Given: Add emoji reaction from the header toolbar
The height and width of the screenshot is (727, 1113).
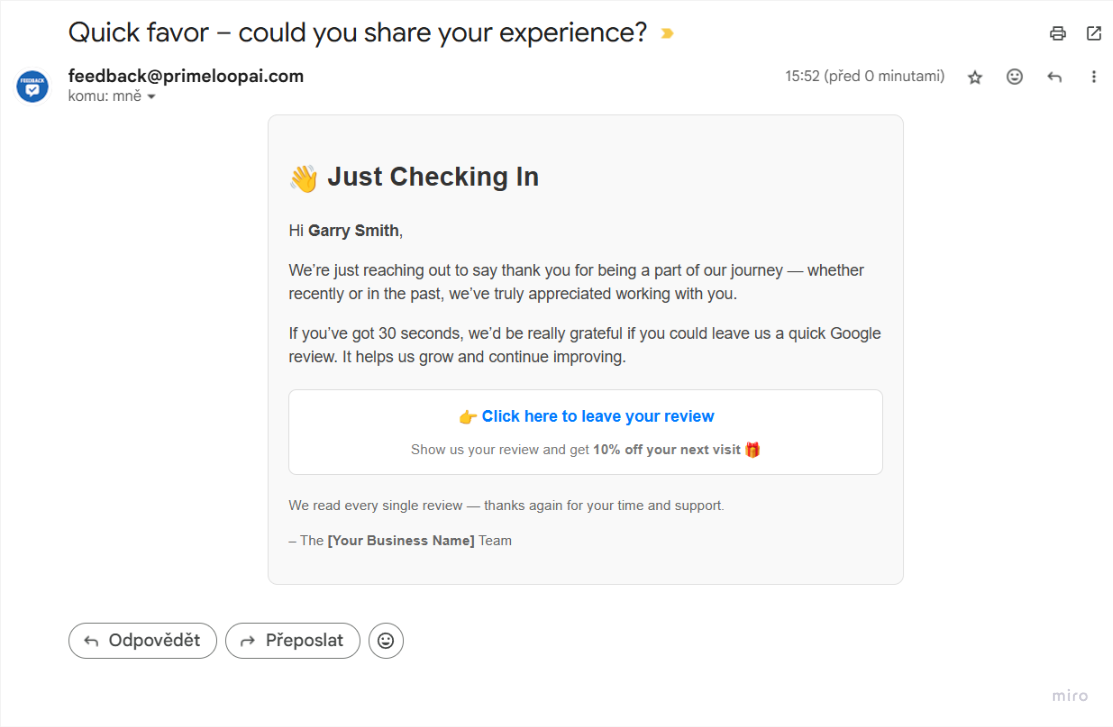Looking at the screenshot, I should point(1015,77).
